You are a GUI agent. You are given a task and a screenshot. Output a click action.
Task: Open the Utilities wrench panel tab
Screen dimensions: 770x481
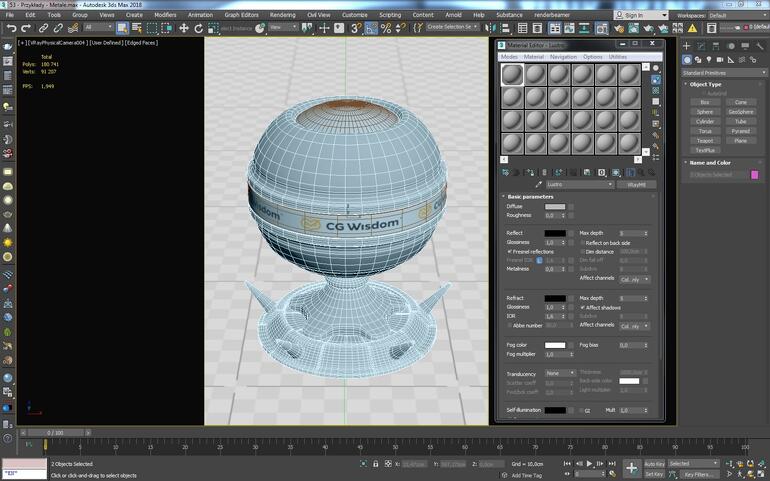(760, 46)
